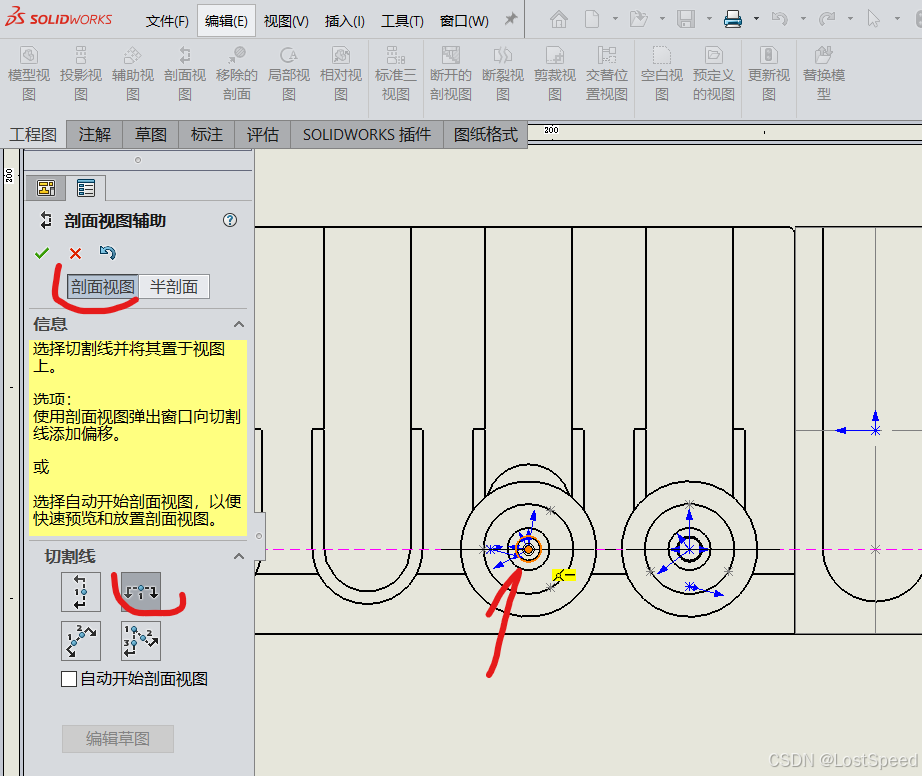
Task: Pin the menu bar with pushpin icon
Action: coord(511,19)
